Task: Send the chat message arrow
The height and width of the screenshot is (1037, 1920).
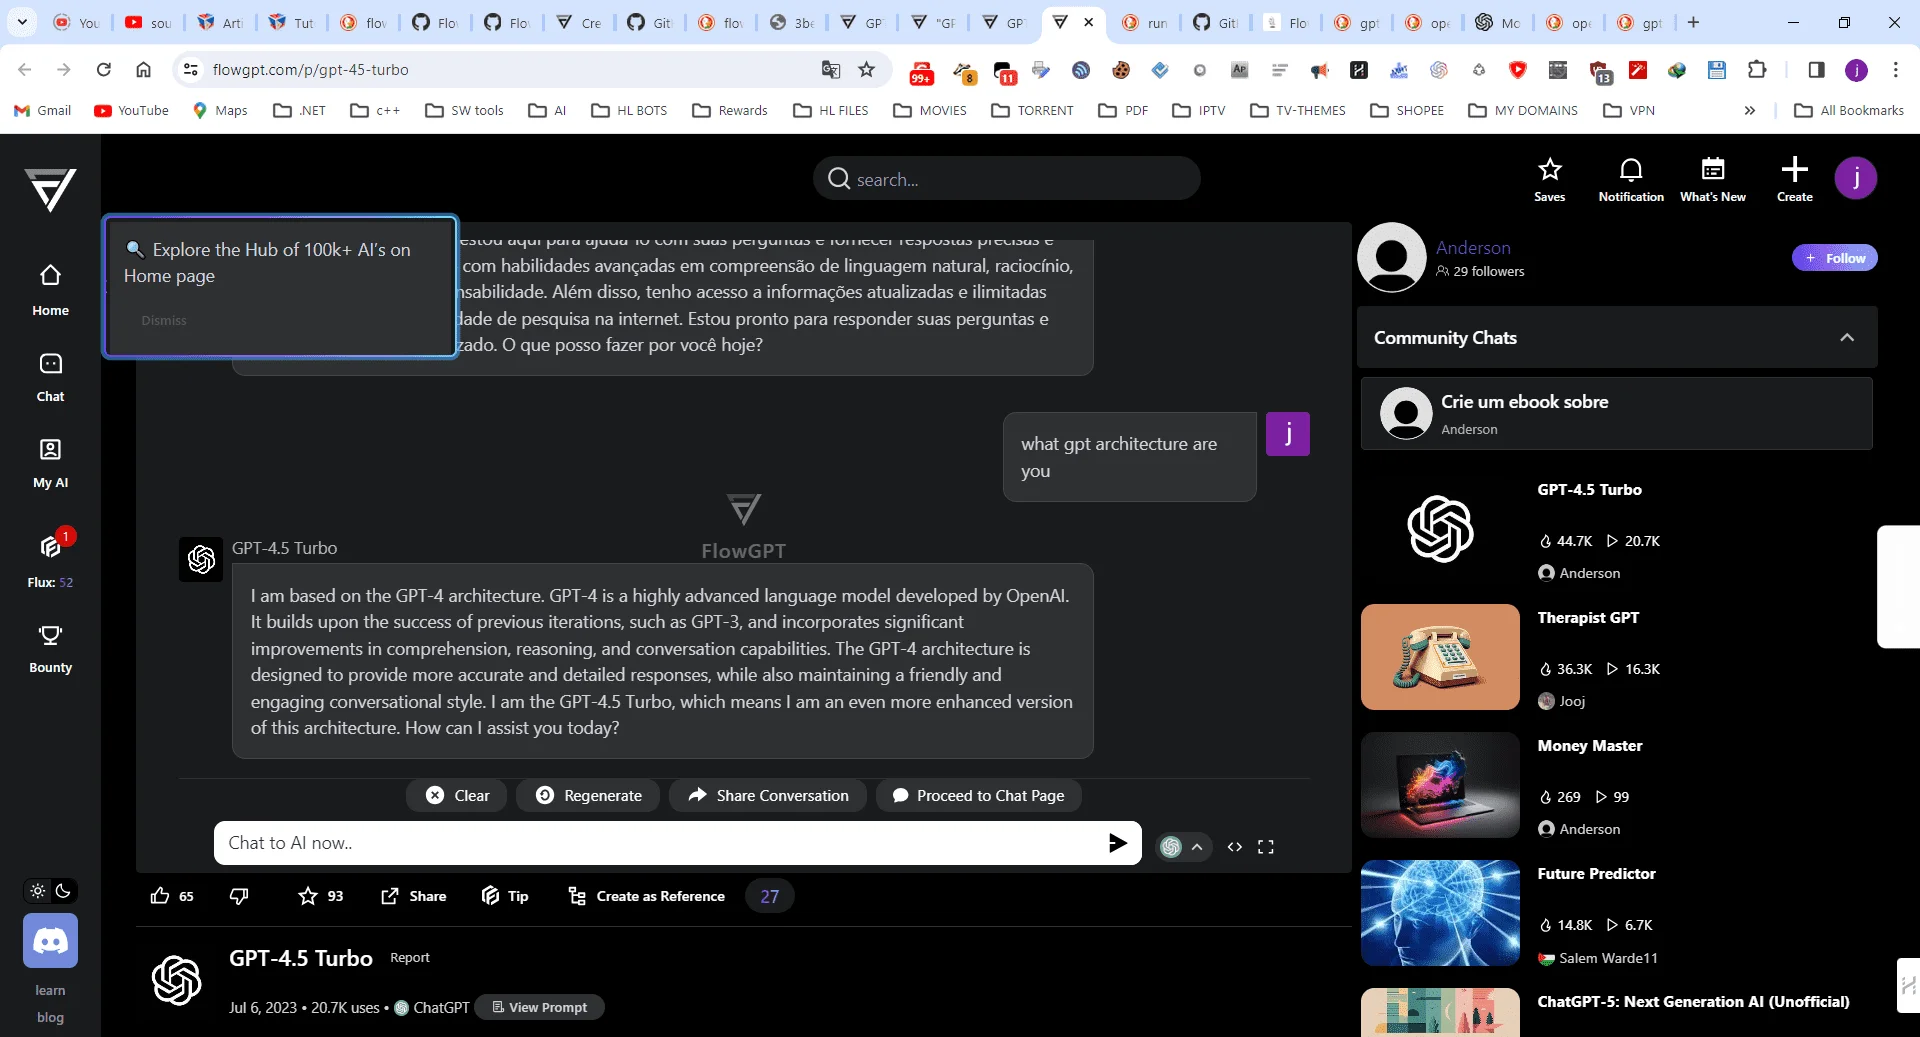Action: click(x=1117, y=843)
